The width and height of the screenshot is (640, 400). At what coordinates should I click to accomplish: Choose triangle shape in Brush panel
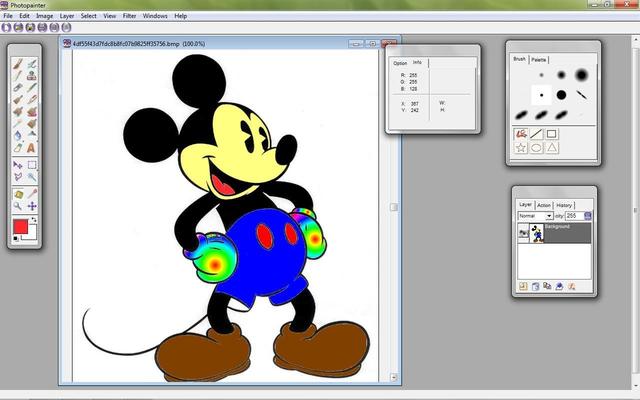pyautogui.click(x=551, y=148)
